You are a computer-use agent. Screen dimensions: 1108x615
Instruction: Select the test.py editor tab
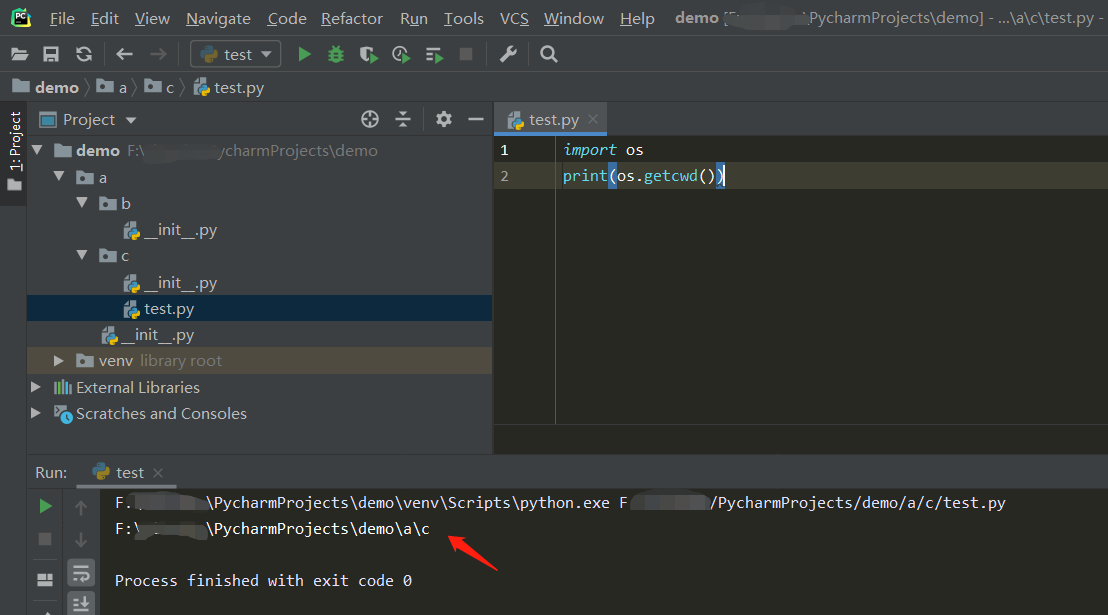[x=550, y=119]
